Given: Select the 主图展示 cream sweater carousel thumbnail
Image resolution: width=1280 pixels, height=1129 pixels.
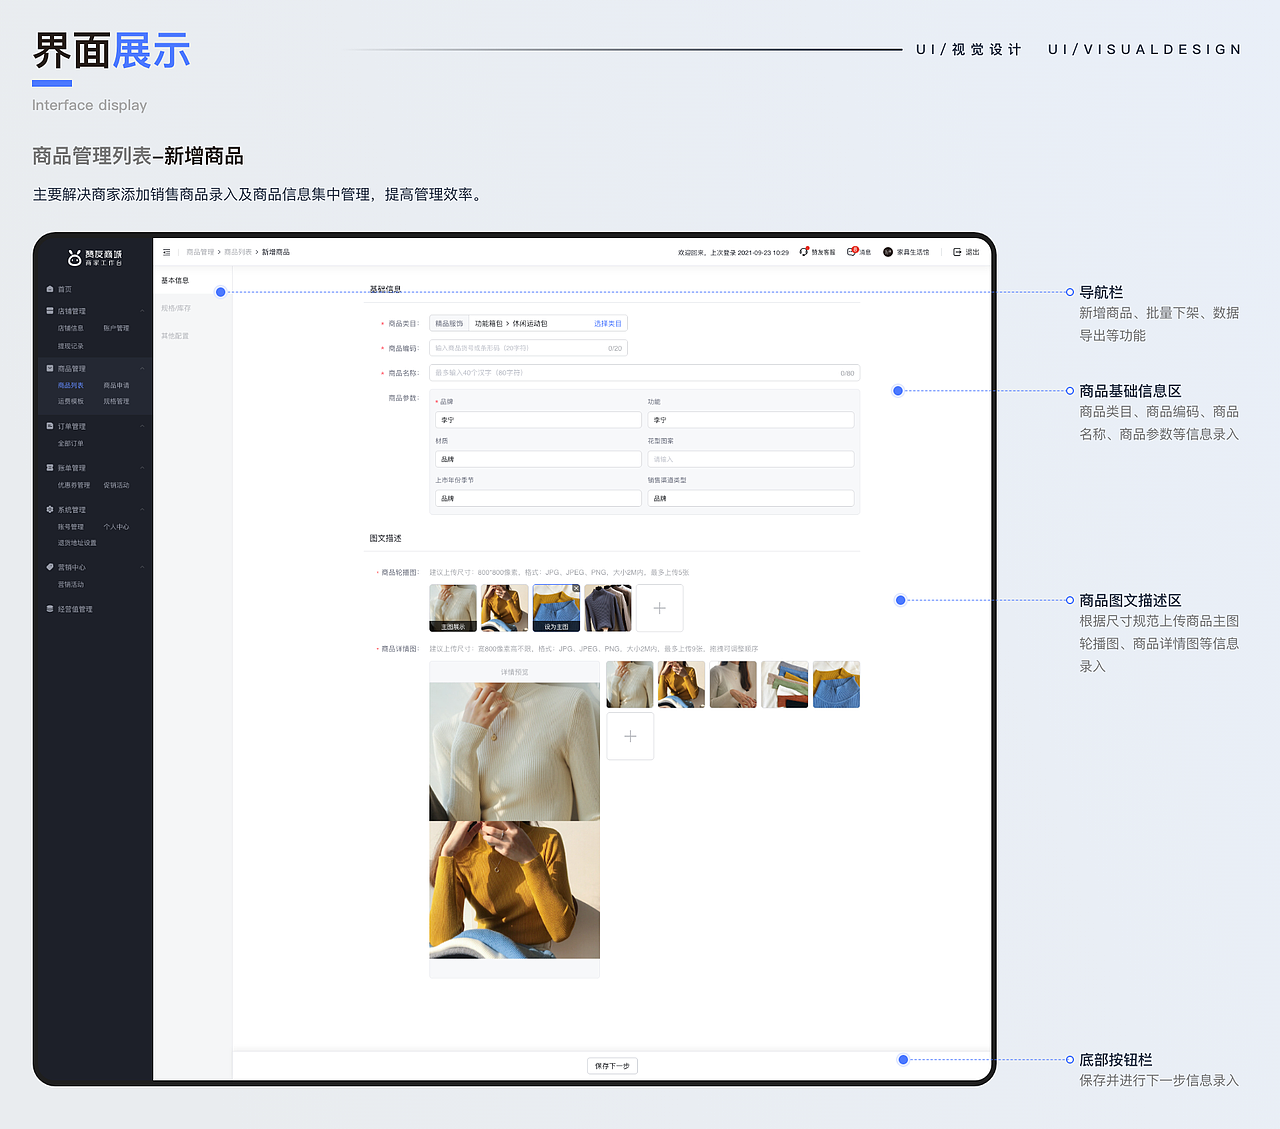Looking at the screenshot, I should point(453,608).
